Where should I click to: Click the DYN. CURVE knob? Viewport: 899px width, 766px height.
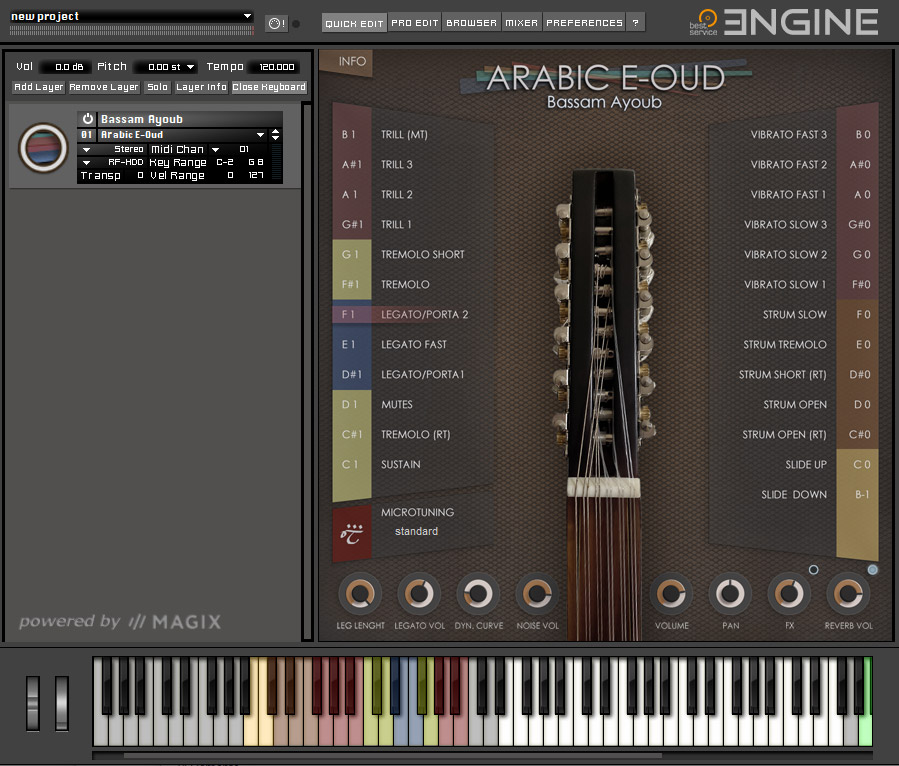tap(478, 594)
